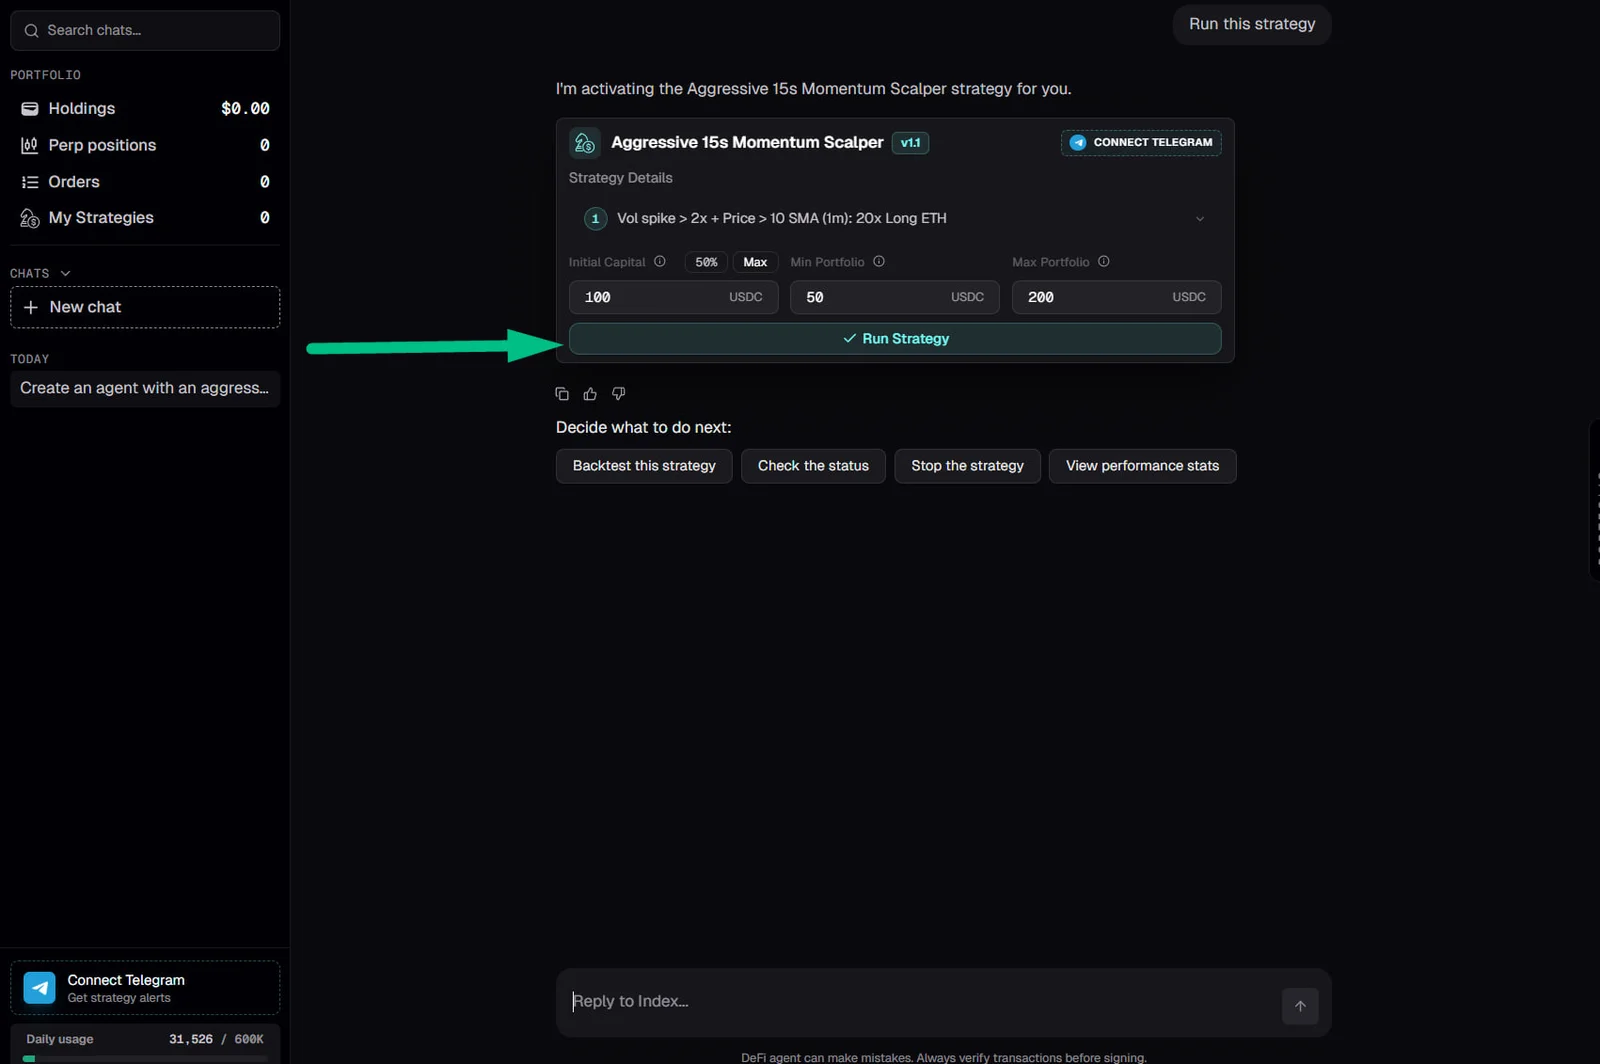This screenshot has width=1600, height=1064.
Task: Choose Backtest this strategy
Action: tap(644, 466)
